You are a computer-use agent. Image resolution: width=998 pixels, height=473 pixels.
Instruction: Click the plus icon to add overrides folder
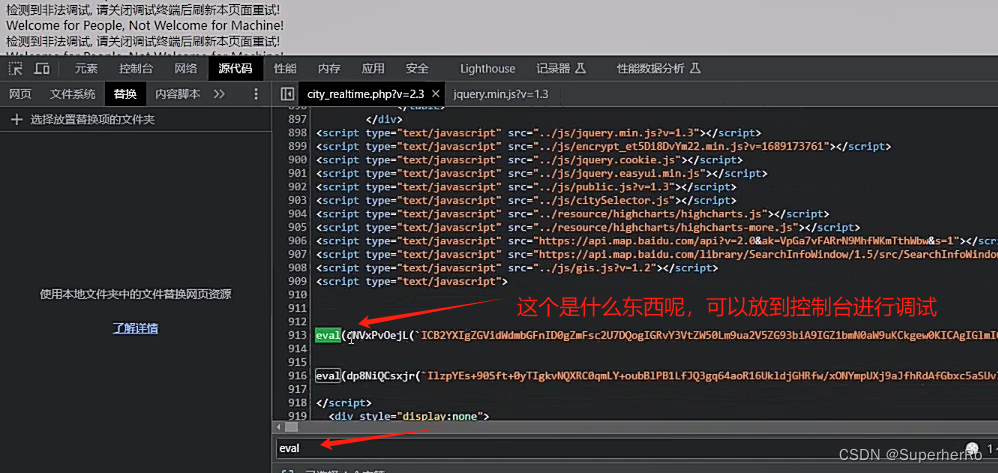click(17, 120)
